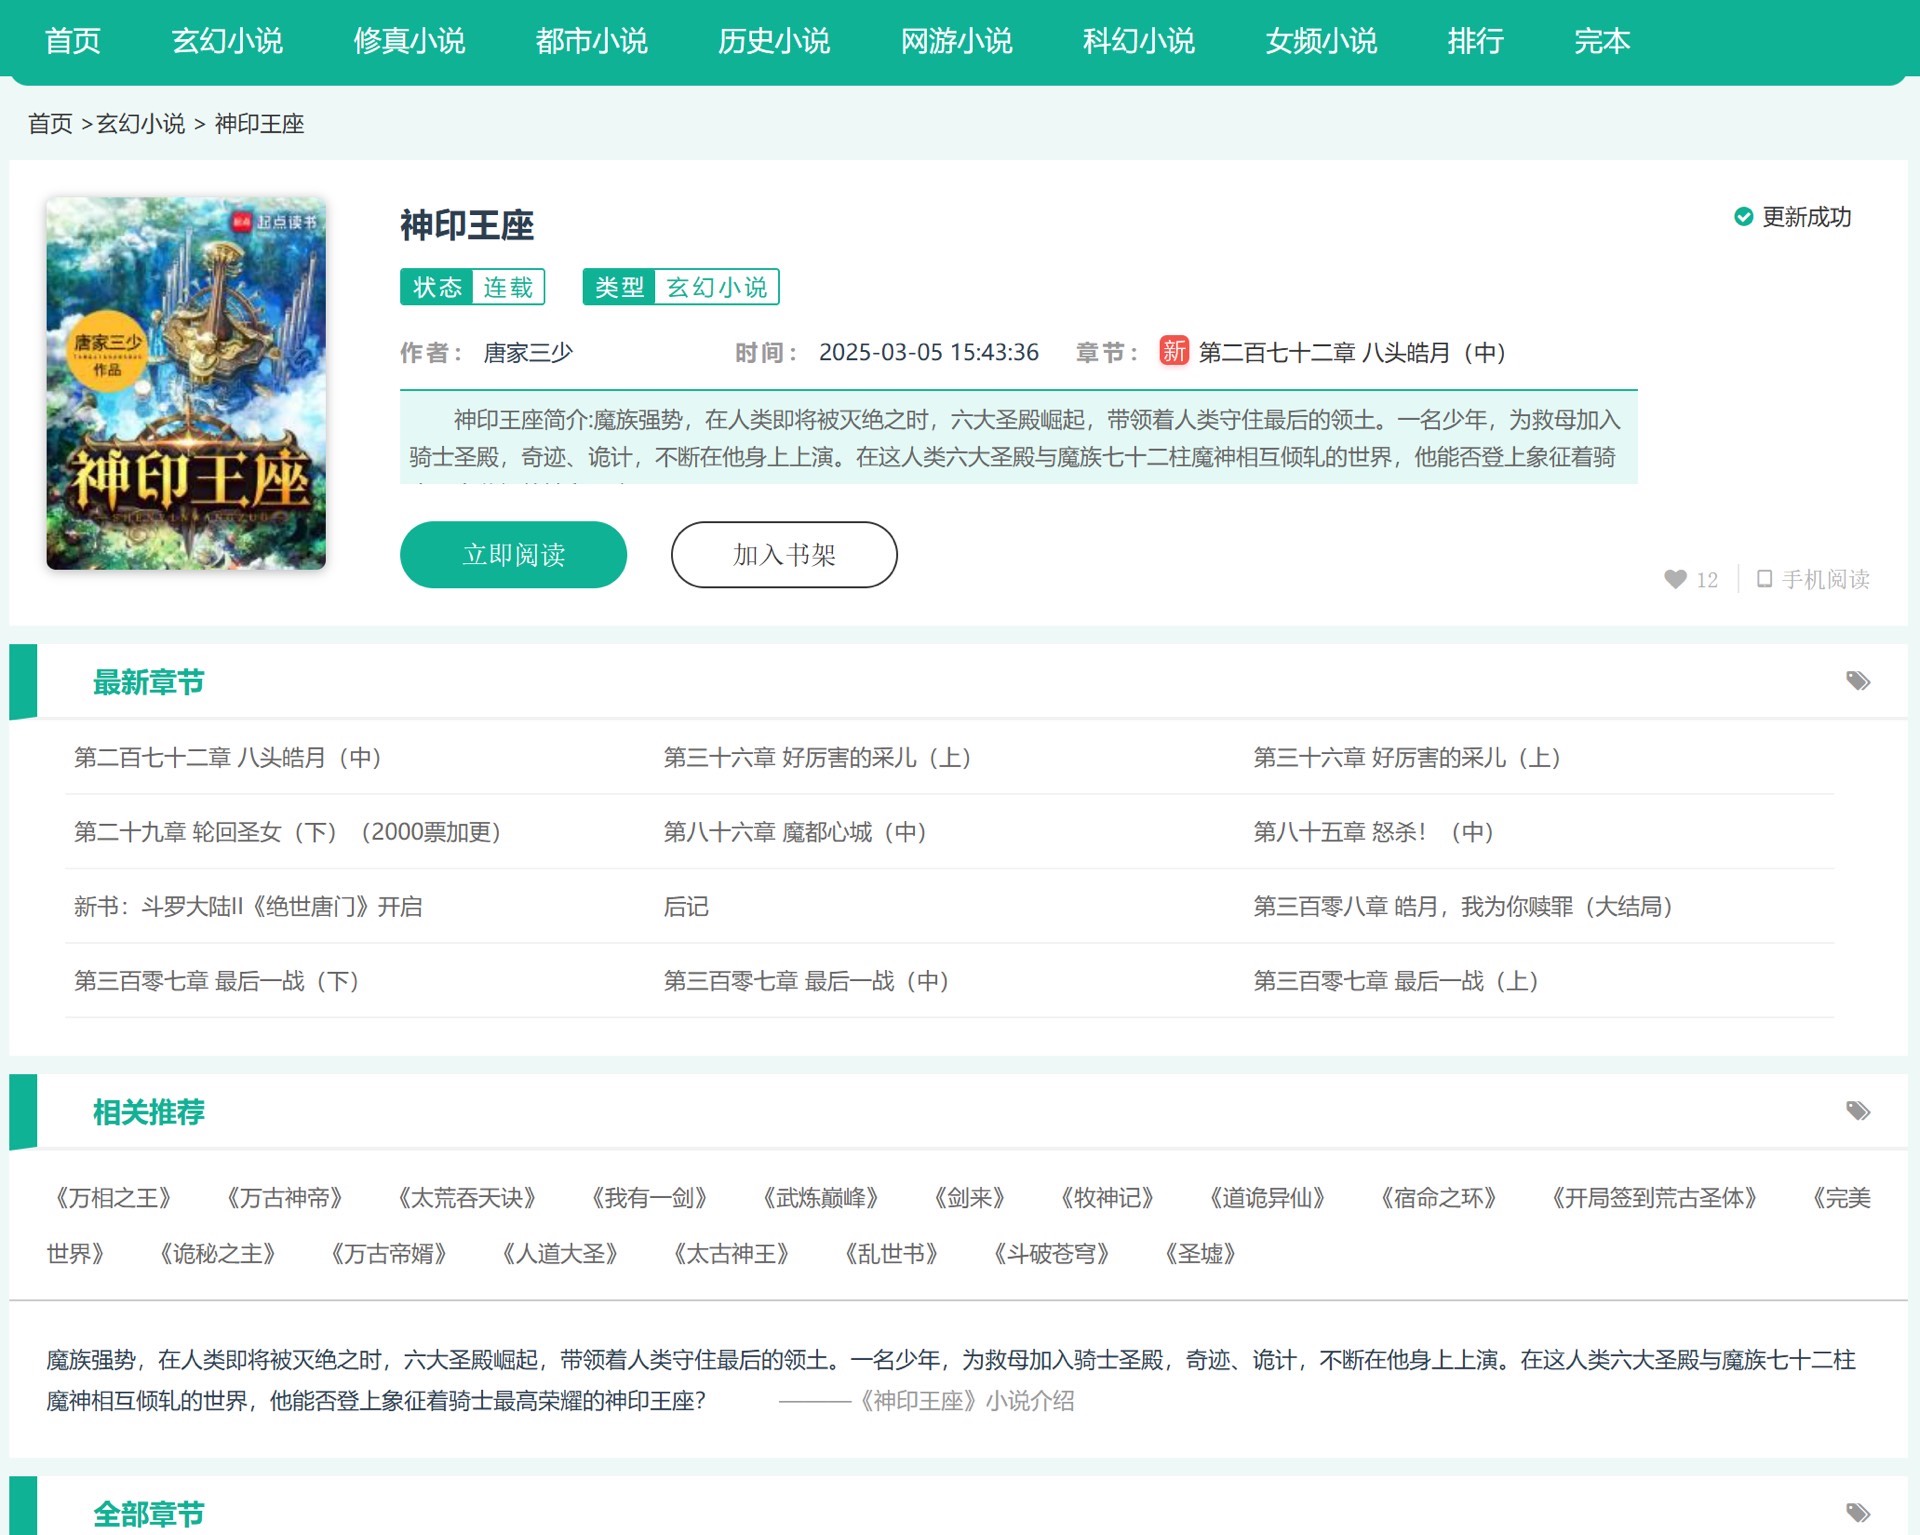Open 第三百零八章 大结局 chapter
The image size is (1920, 1535).
(1462, 907)
